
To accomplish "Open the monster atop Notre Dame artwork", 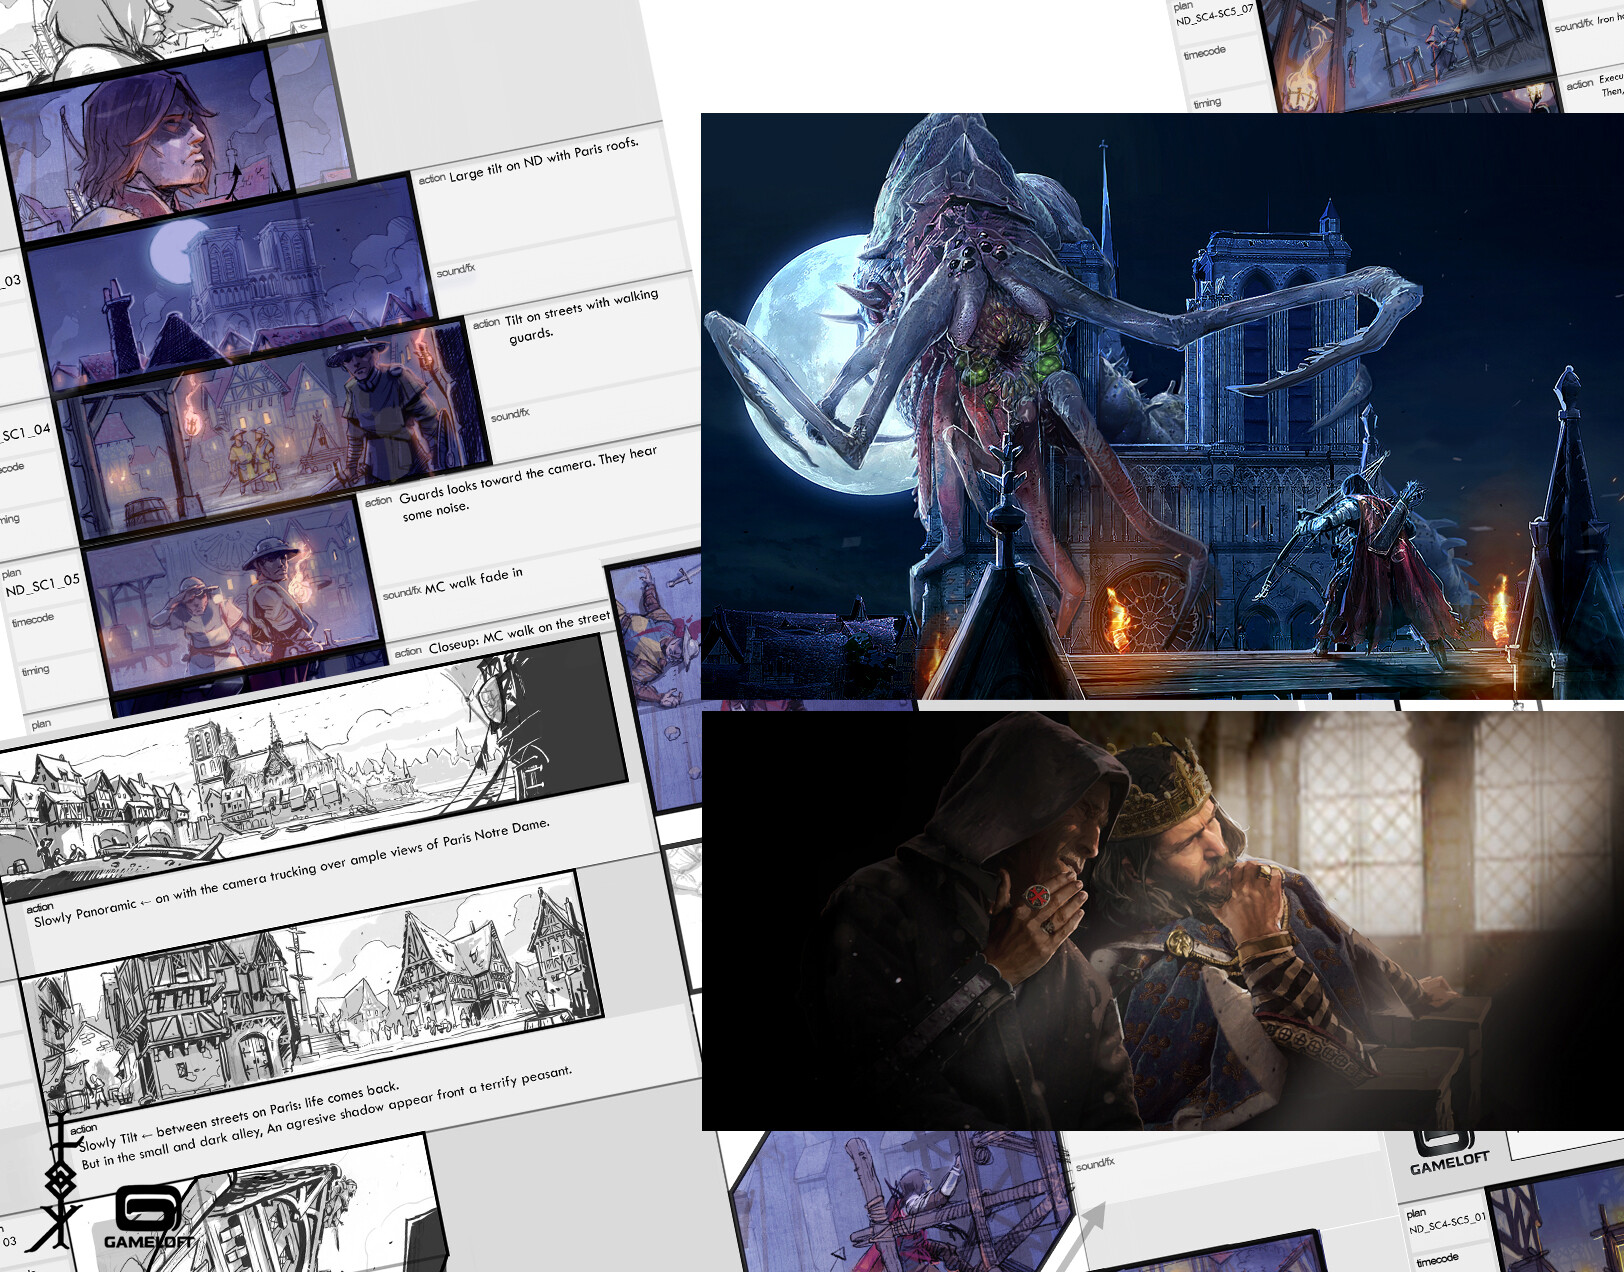I will point(1162,406).
